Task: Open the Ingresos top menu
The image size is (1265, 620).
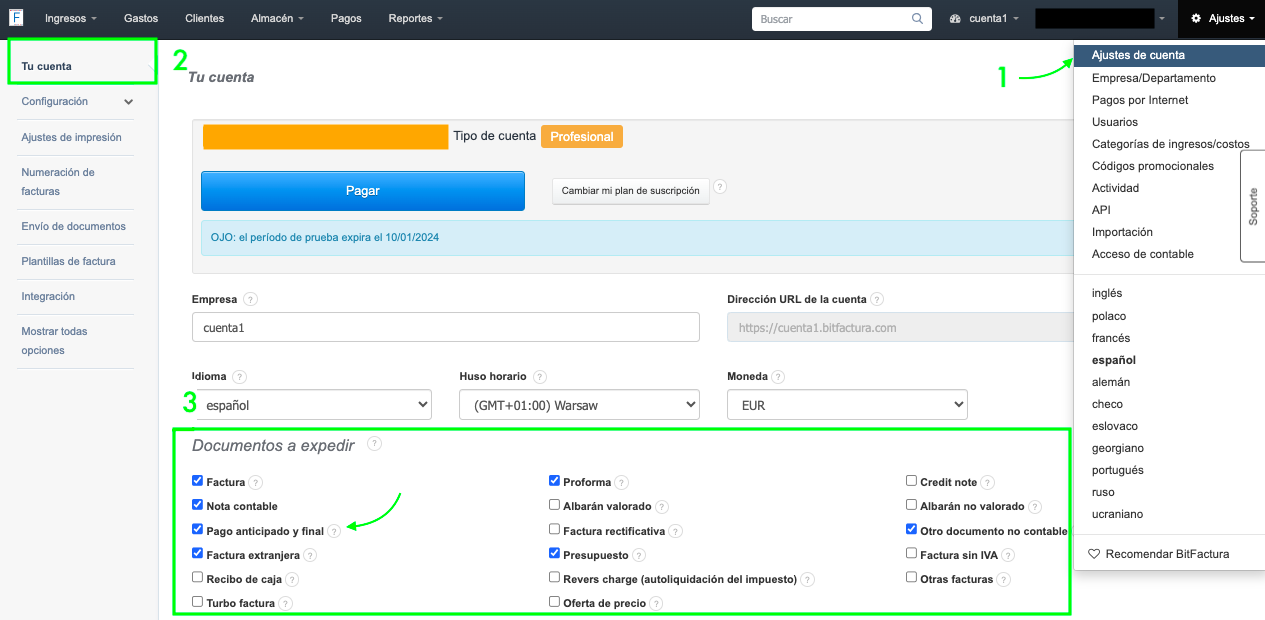Action: coord(71,19)
